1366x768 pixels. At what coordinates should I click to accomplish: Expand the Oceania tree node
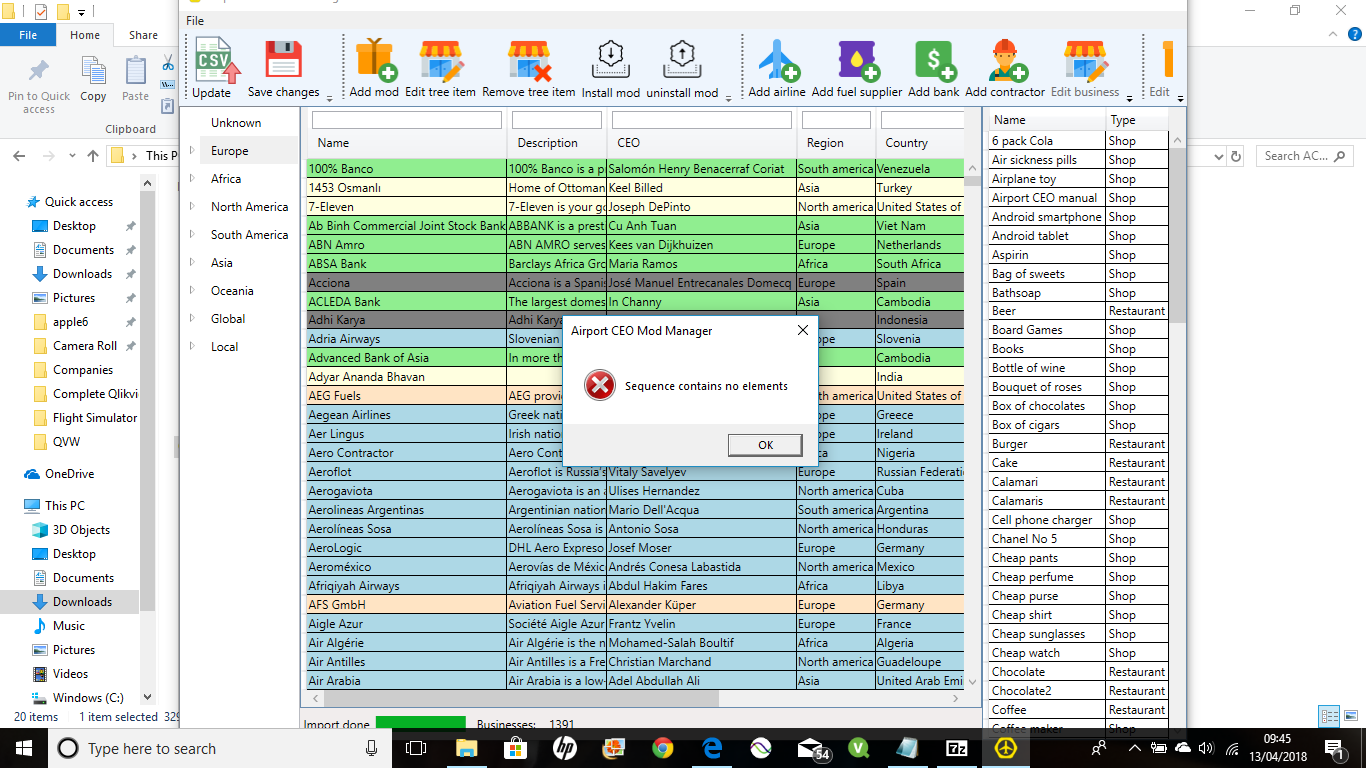pyautogui.click(x=192, y=291)
